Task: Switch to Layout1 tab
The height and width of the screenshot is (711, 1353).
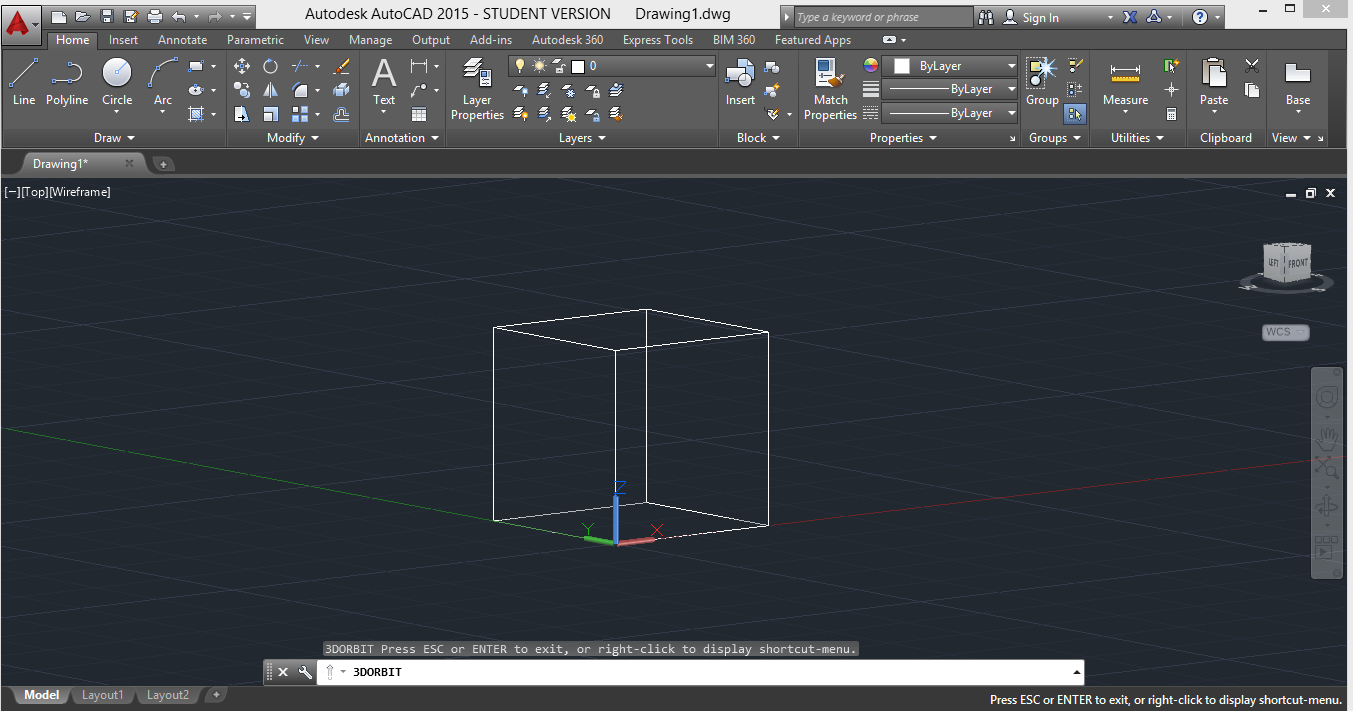Action: 103,695
